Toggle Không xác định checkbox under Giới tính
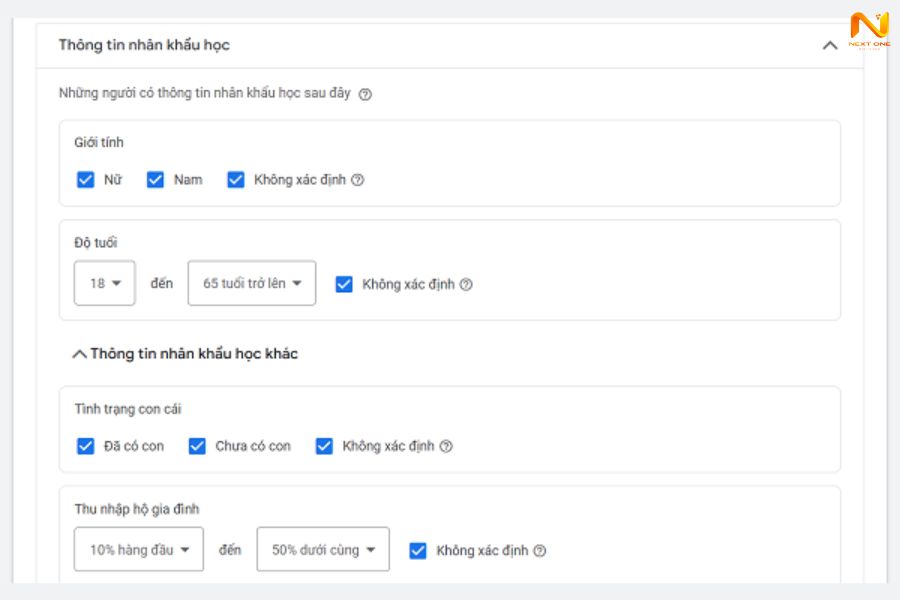The image size is (900, 600). tap(236, 180)
